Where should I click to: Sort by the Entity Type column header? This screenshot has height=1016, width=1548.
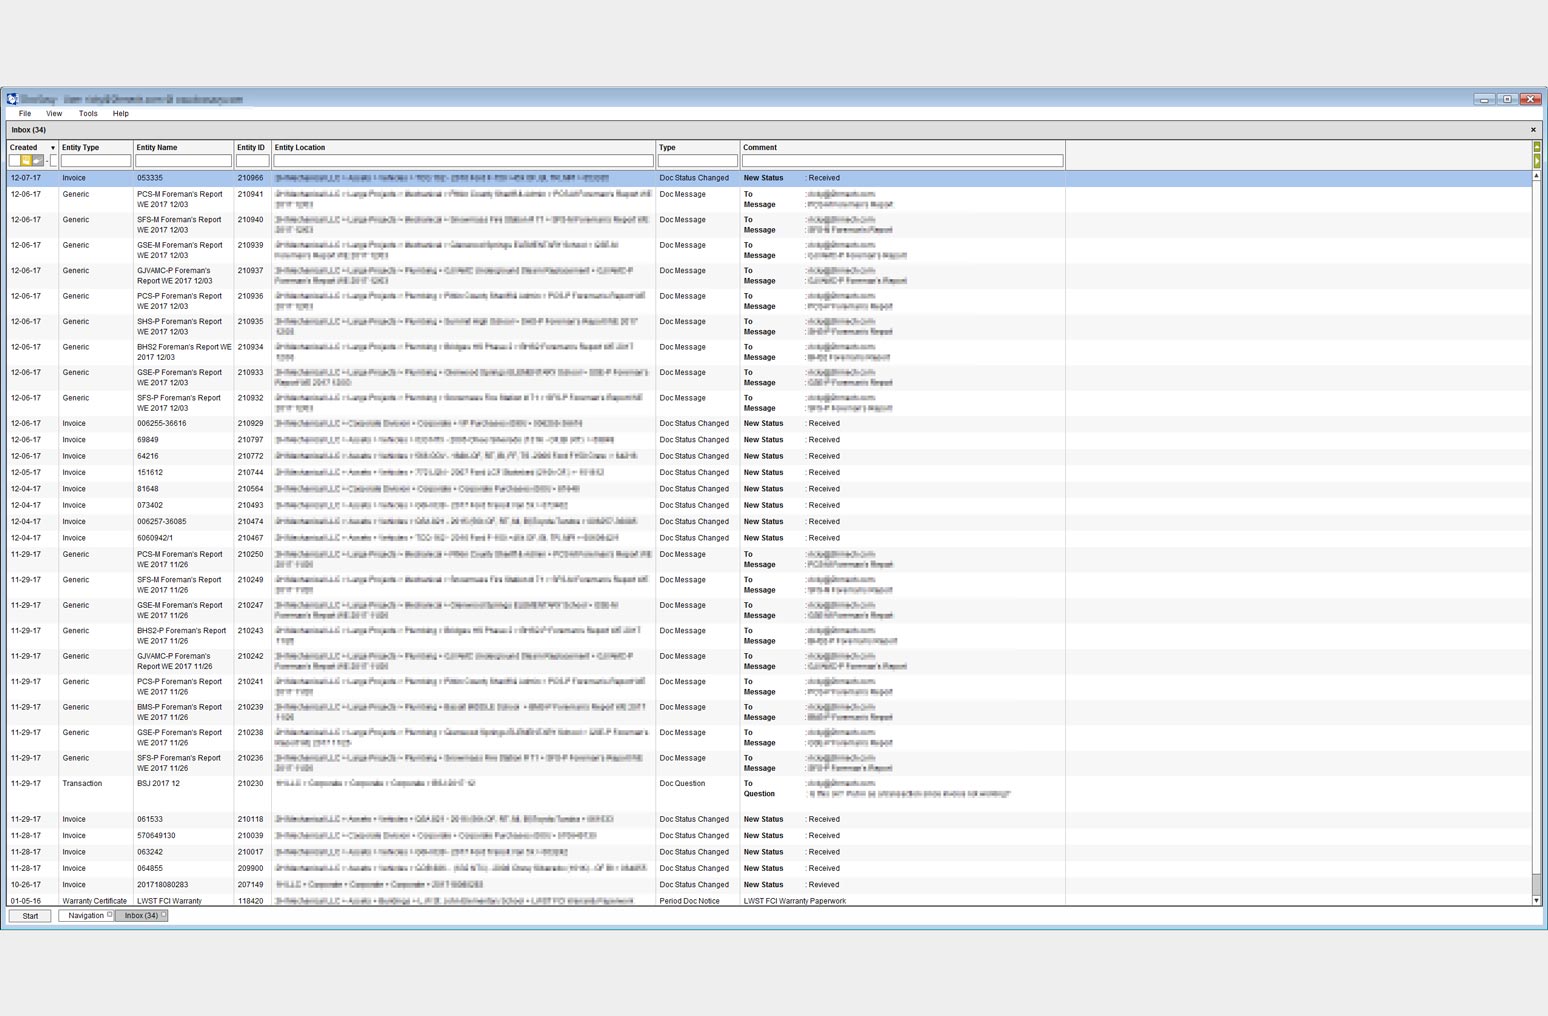tap(95, 148)
